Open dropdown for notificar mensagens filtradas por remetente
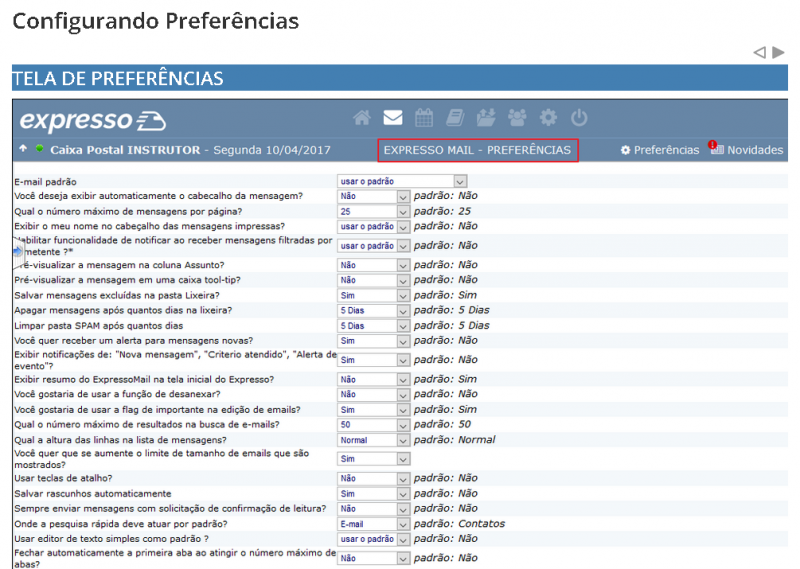Viewport: 800px width, 569px height. click(x=373, y=246)
